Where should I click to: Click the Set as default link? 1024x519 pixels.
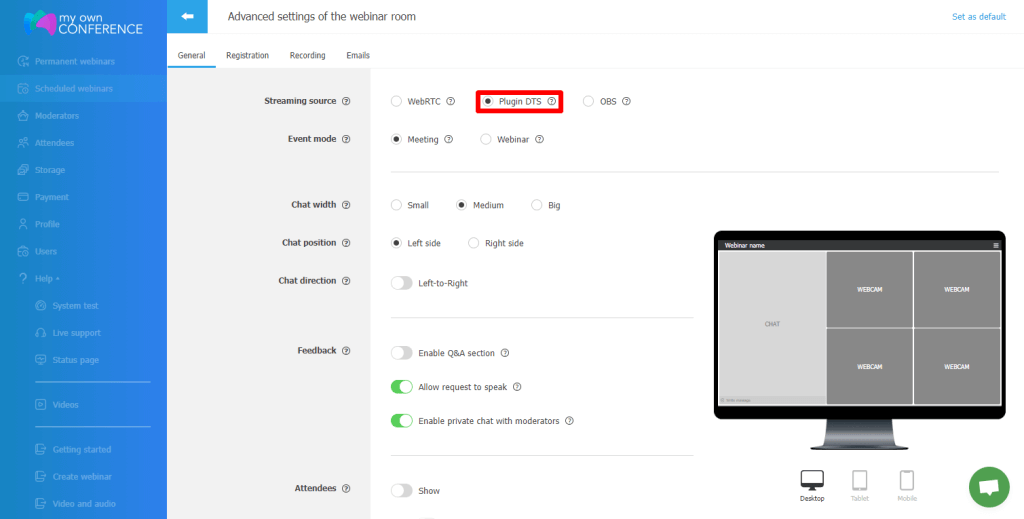978,17
